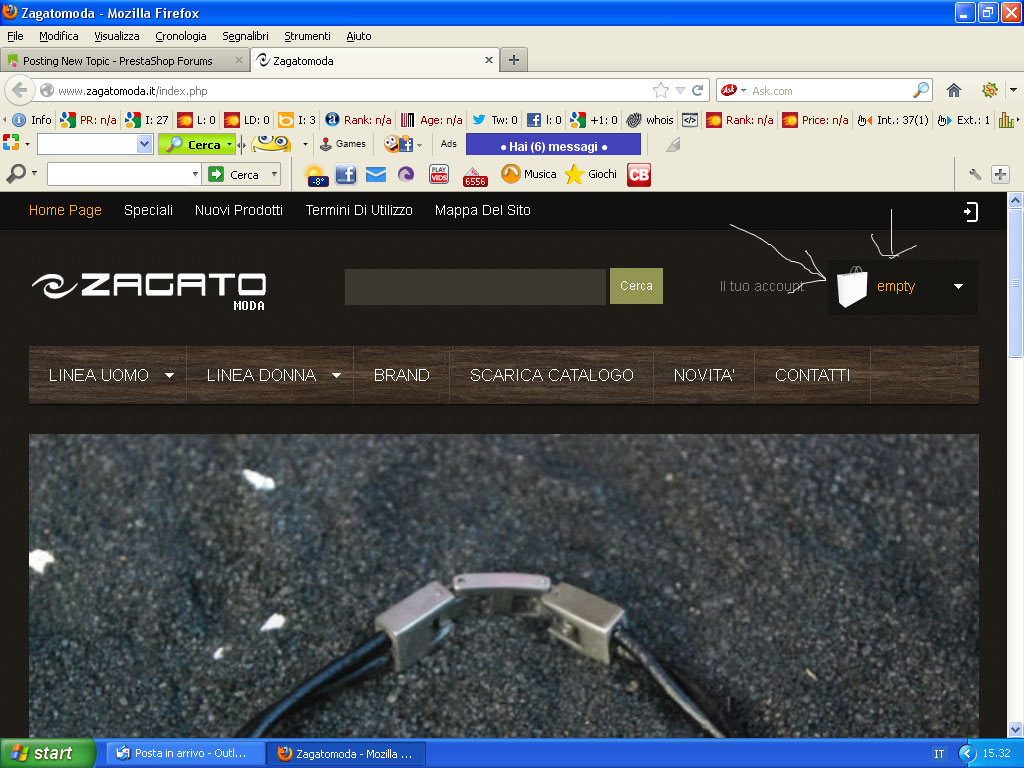The image size is (1024, 768).
Task: Click the Games joystick toolbar item
Action: [342, 144]
